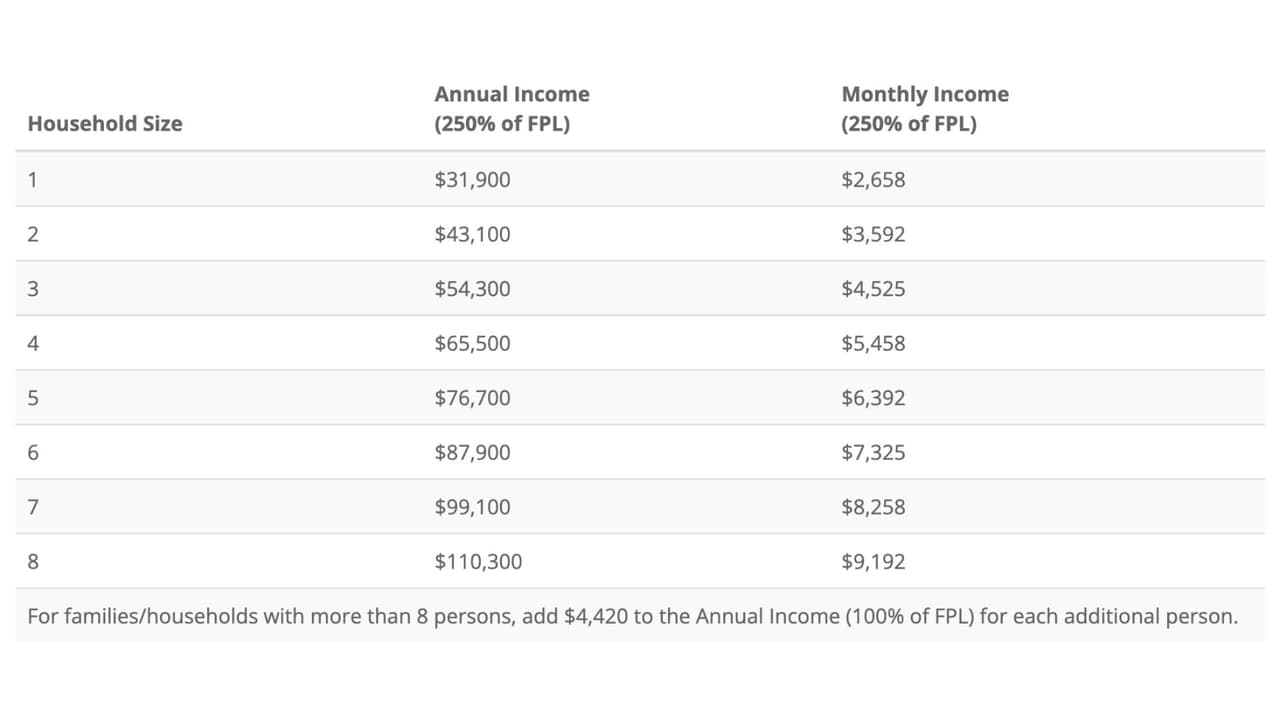Select the $54,300 annual income cell

[x=472, y=289]
